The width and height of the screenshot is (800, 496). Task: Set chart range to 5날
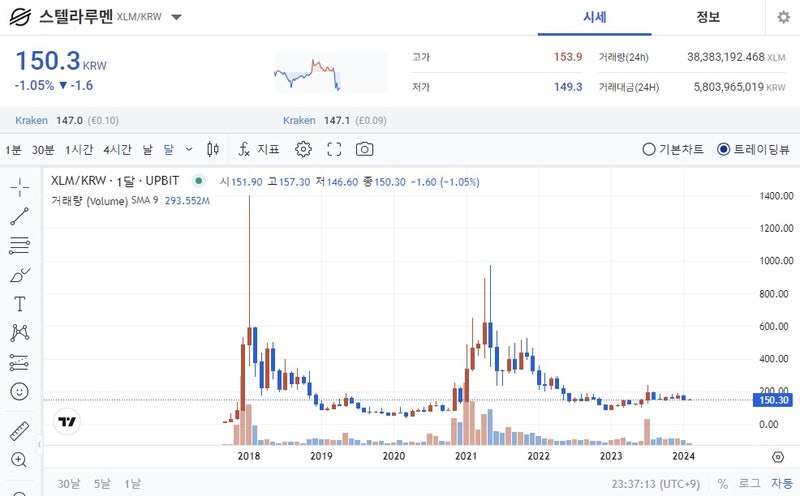coord(102,484)
